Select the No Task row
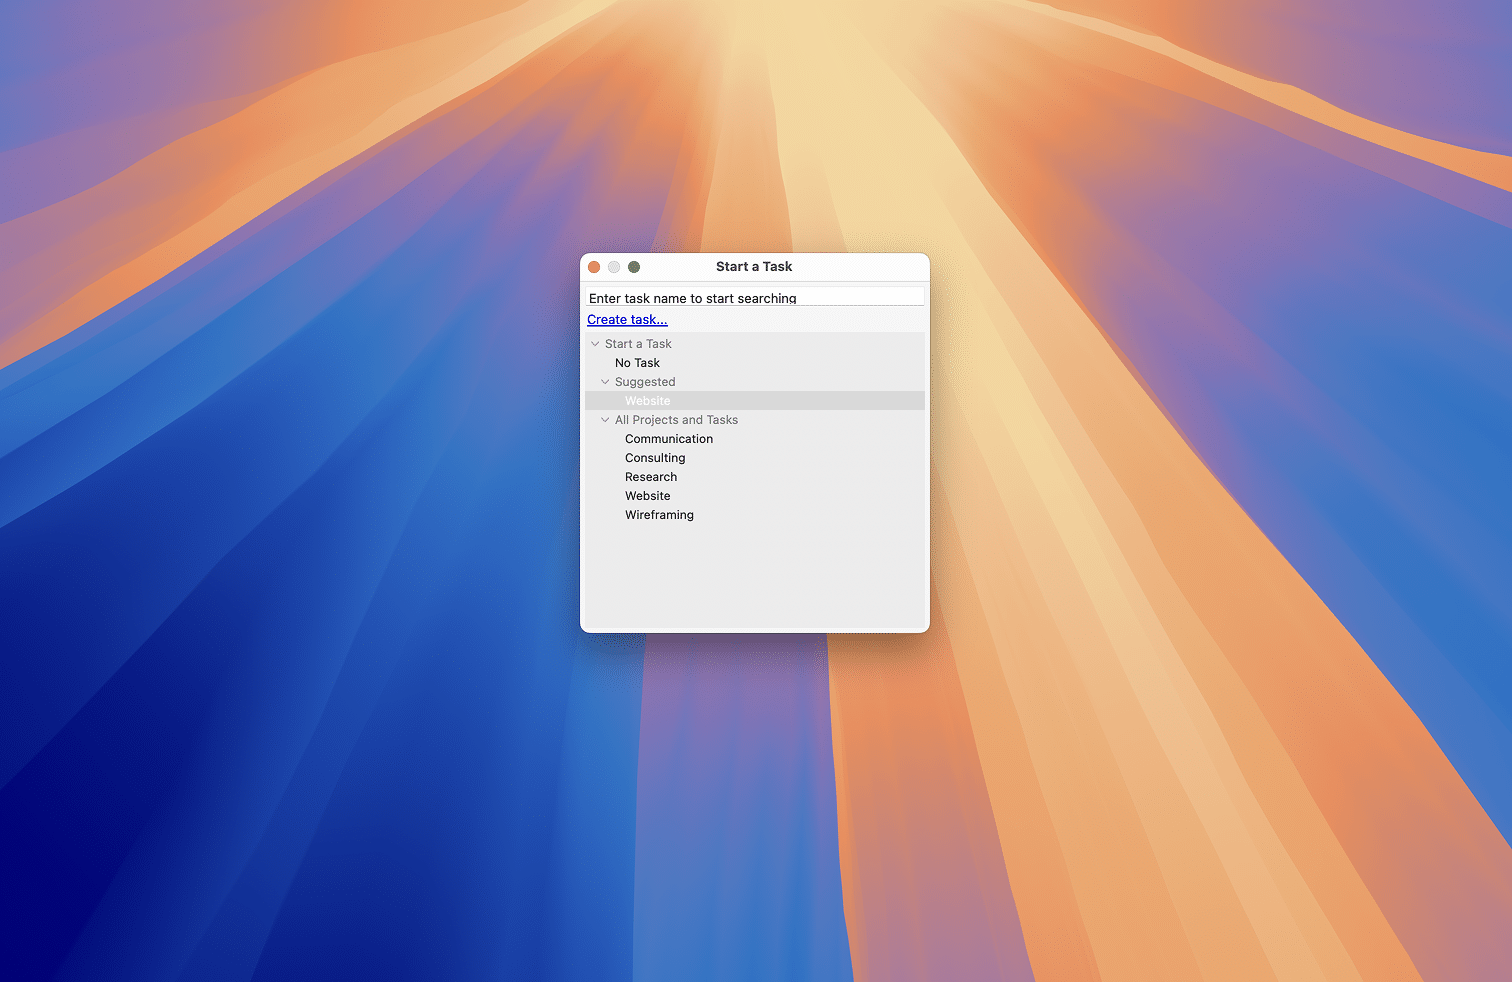Image resolution: width=1512 pixels, height=982 pixels. tap(755, 363)
